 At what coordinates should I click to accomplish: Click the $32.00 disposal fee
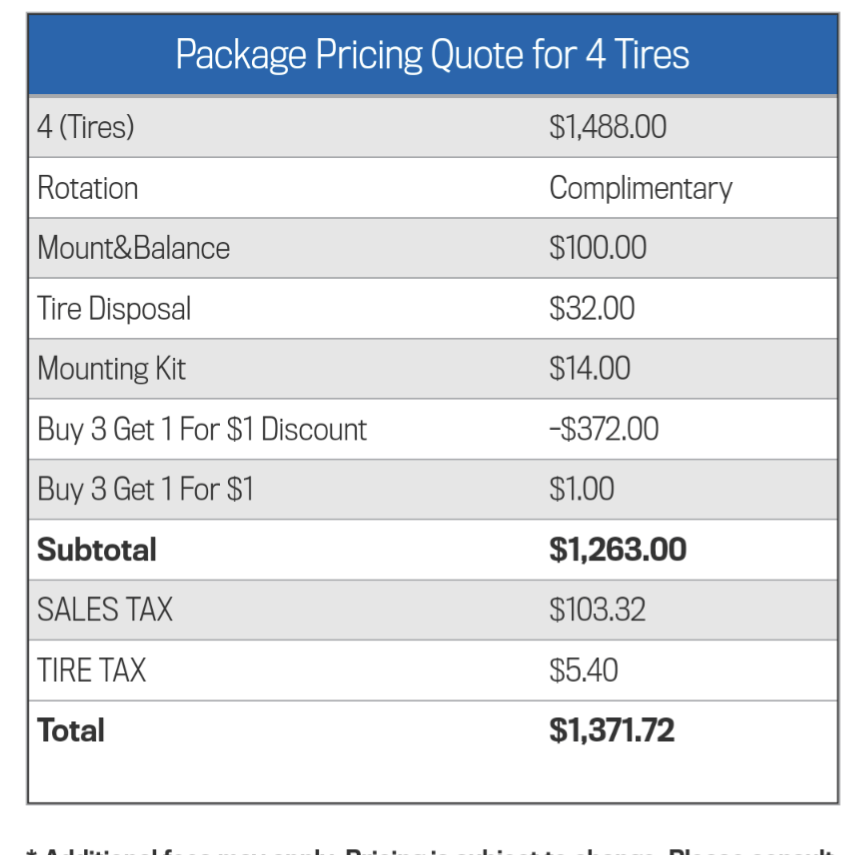tap(592, 308)
